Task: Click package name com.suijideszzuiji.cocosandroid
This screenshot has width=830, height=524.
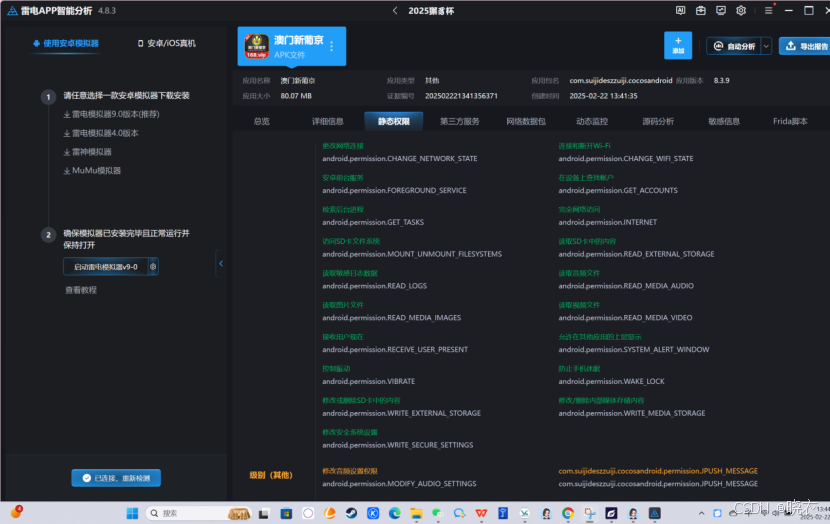Action: pyautogui.click(x=621, y=80)
